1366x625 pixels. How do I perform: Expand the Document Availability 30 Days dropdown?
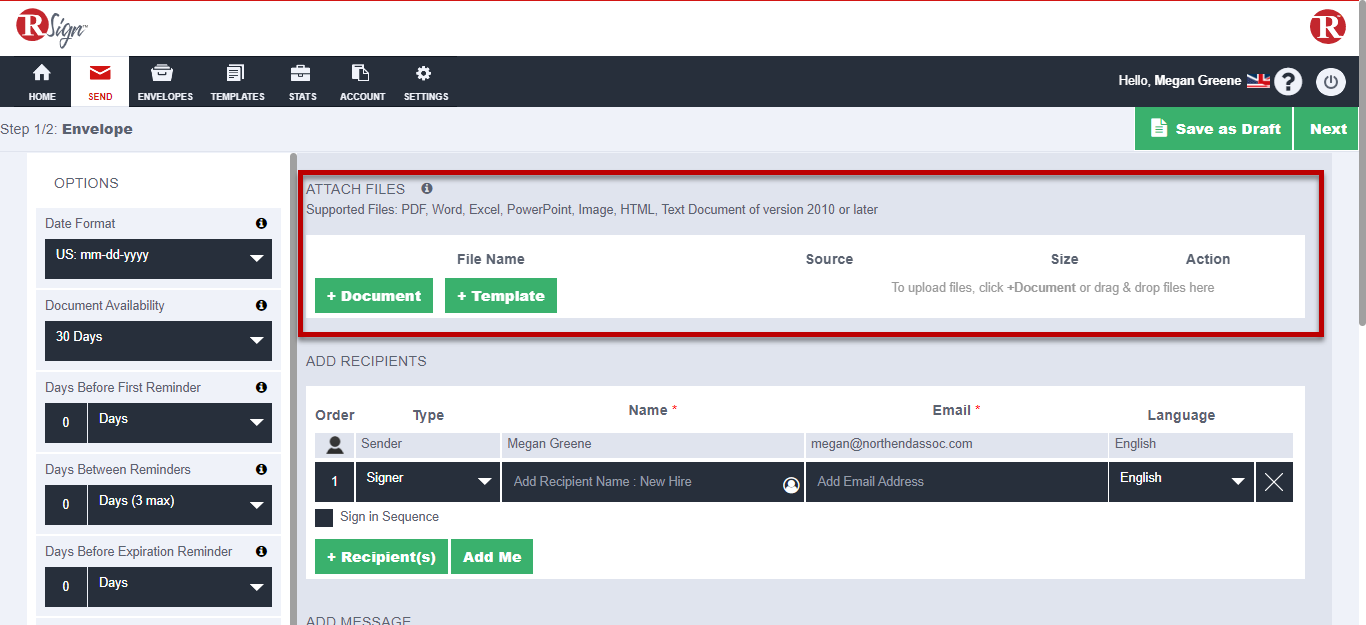158,341
